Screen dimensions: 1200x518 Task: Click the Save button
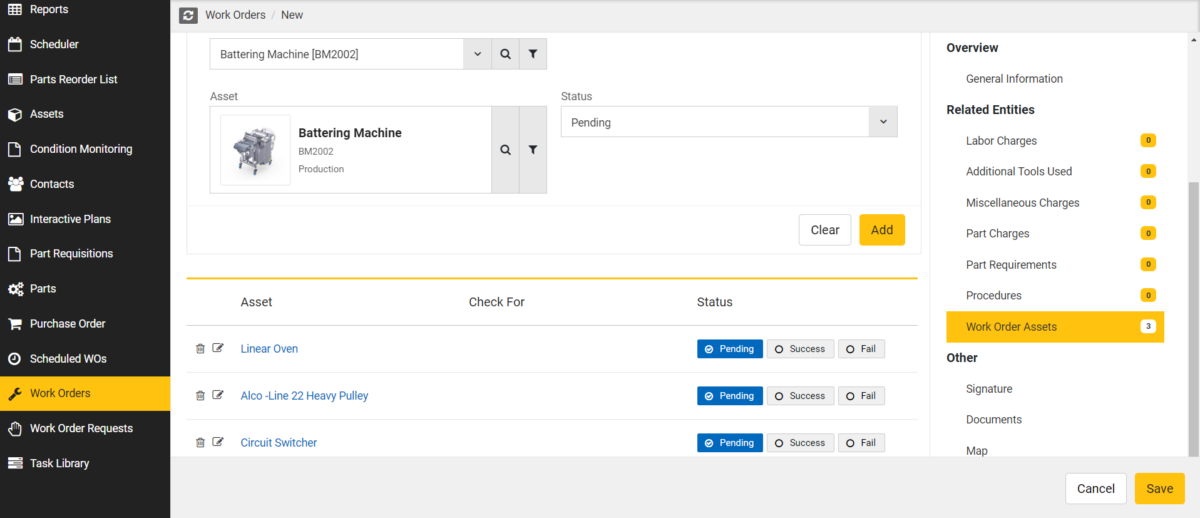(x=1160, y=489)
